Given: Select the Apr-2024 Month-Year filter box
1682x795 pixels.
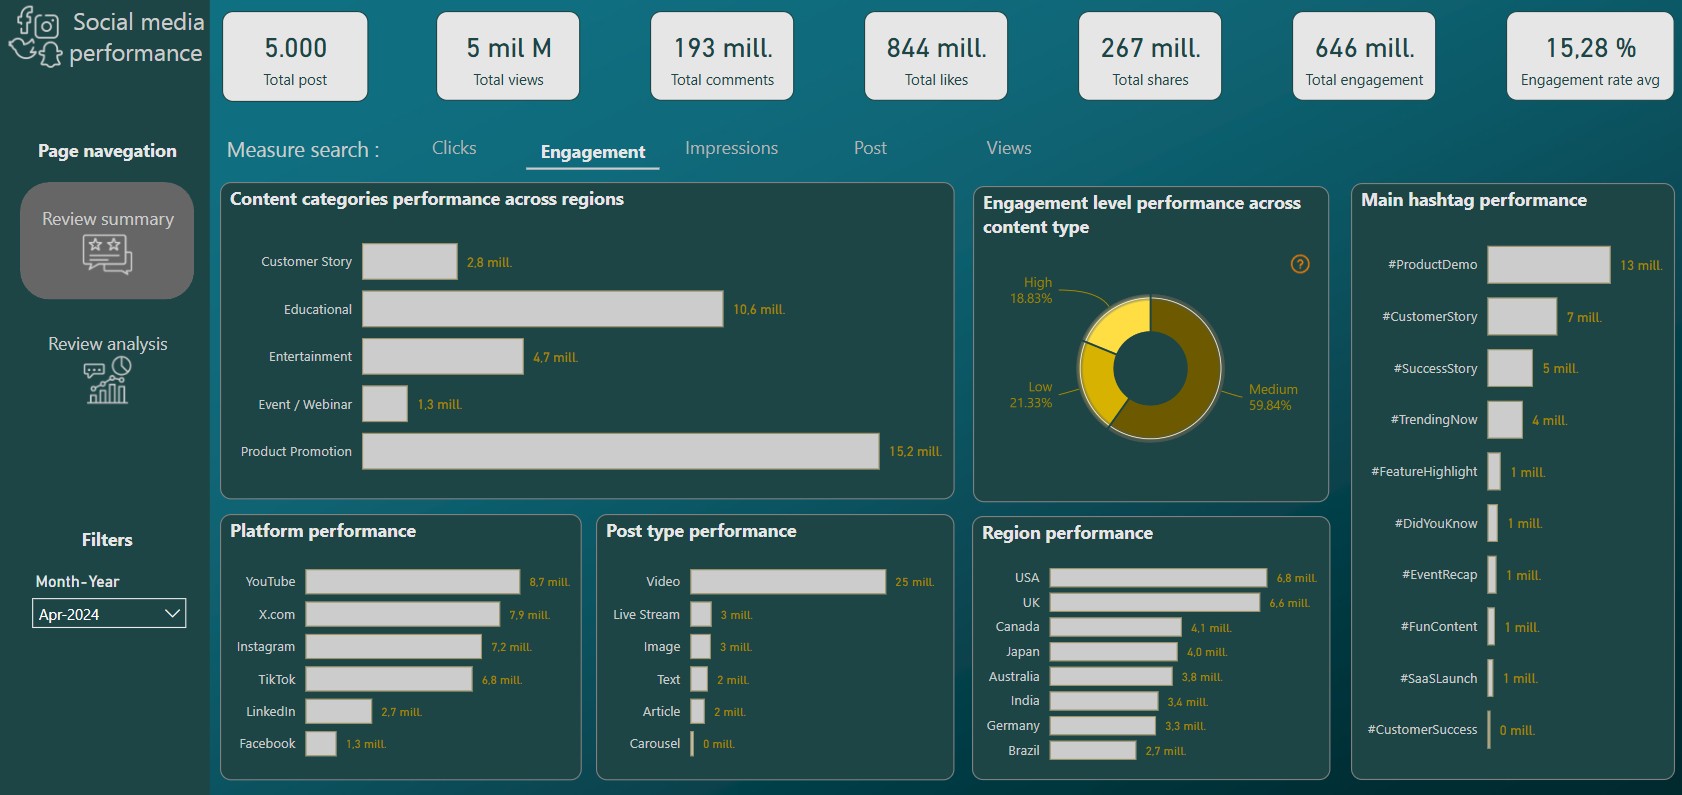Looking at the screenshot, I should click(98, 614).
